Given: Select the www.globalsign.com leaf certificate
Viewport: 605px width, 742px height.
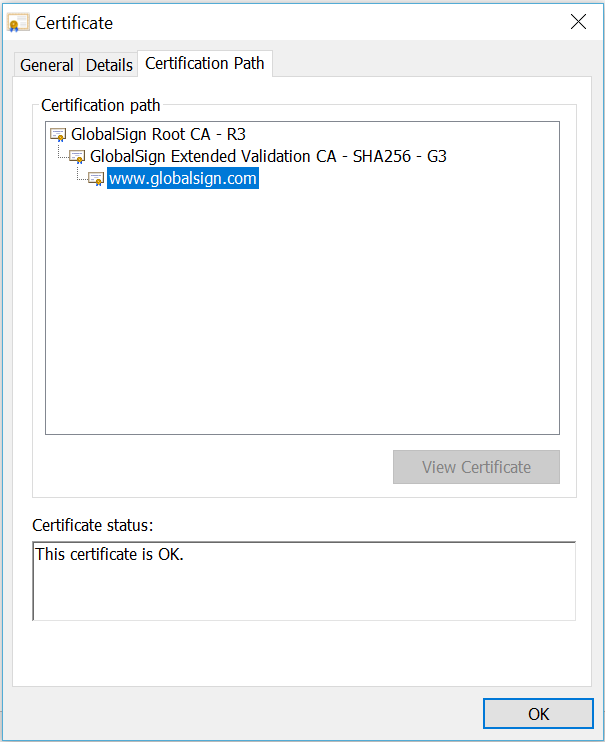Looking at the screenshot, I should pos(183,179).
